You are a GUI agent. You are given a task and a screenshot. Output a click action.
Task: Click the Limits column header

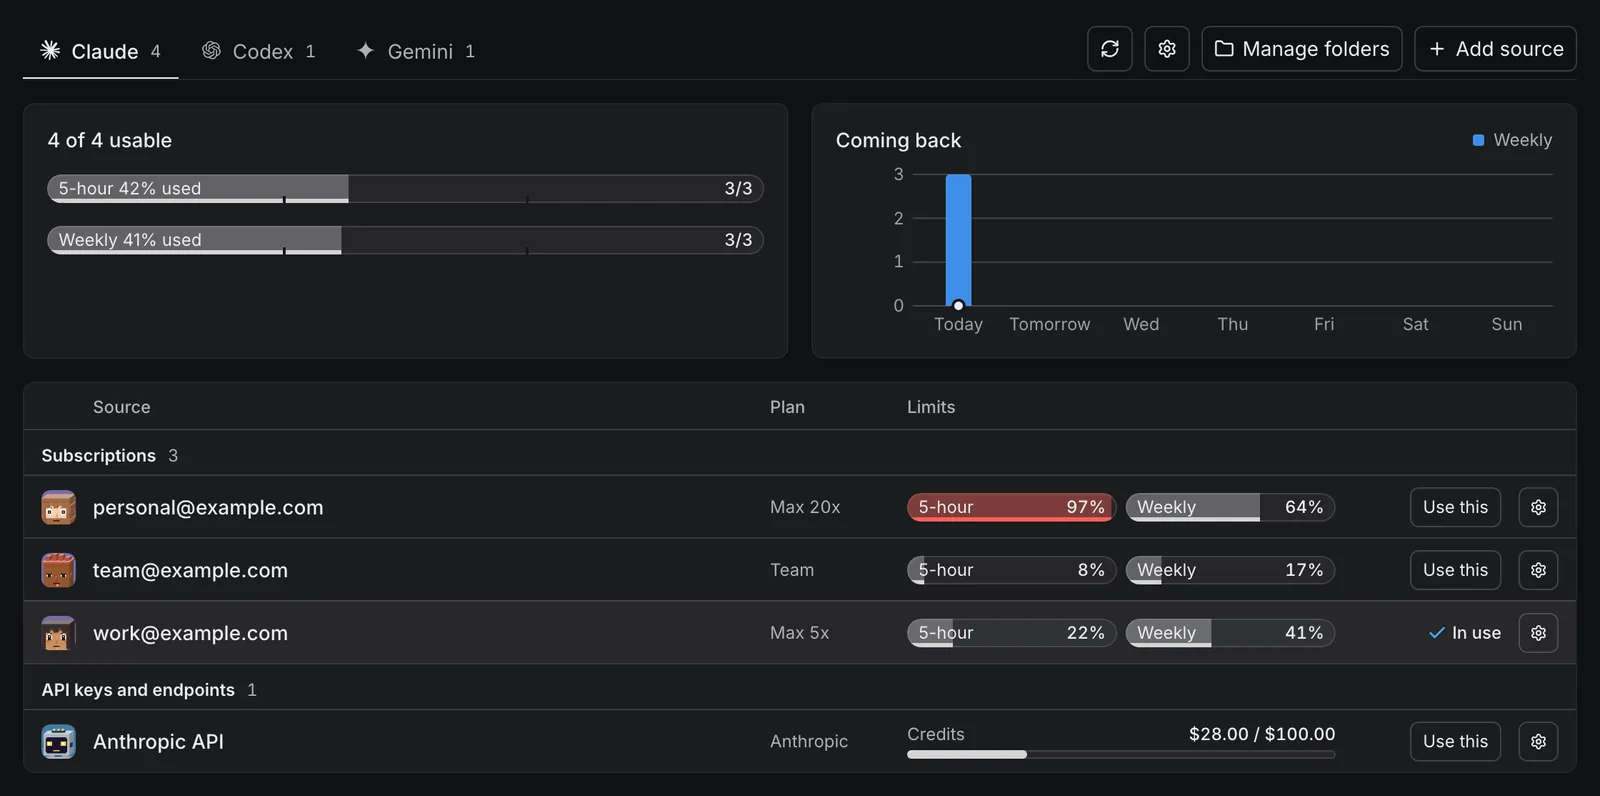(x=931, y=407)
